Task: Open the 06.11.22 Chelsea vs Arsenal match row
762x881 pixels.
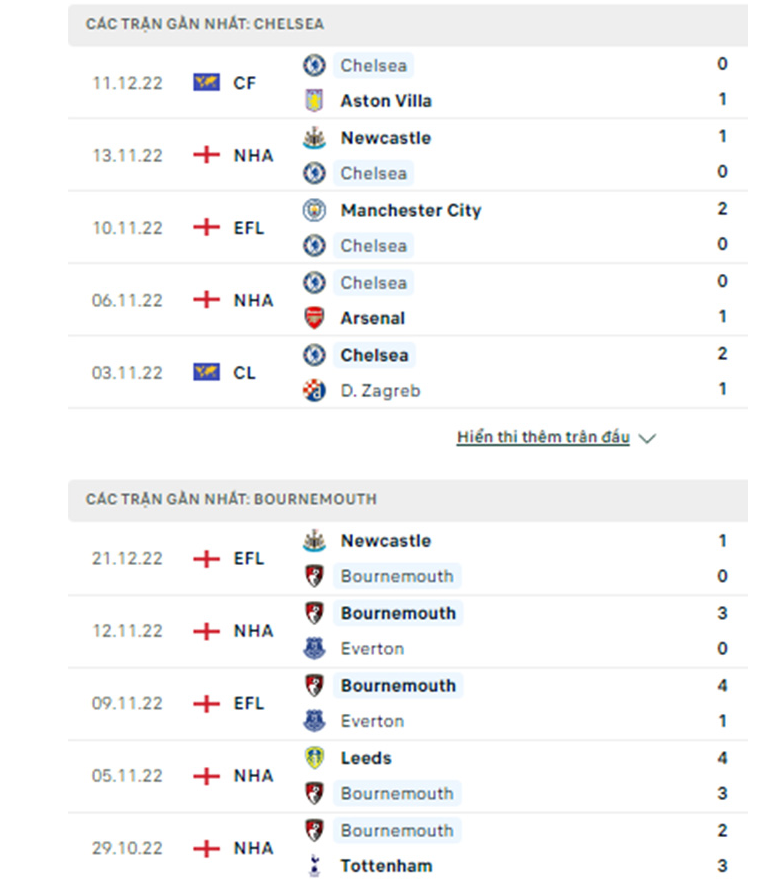Action: point(408,300)
